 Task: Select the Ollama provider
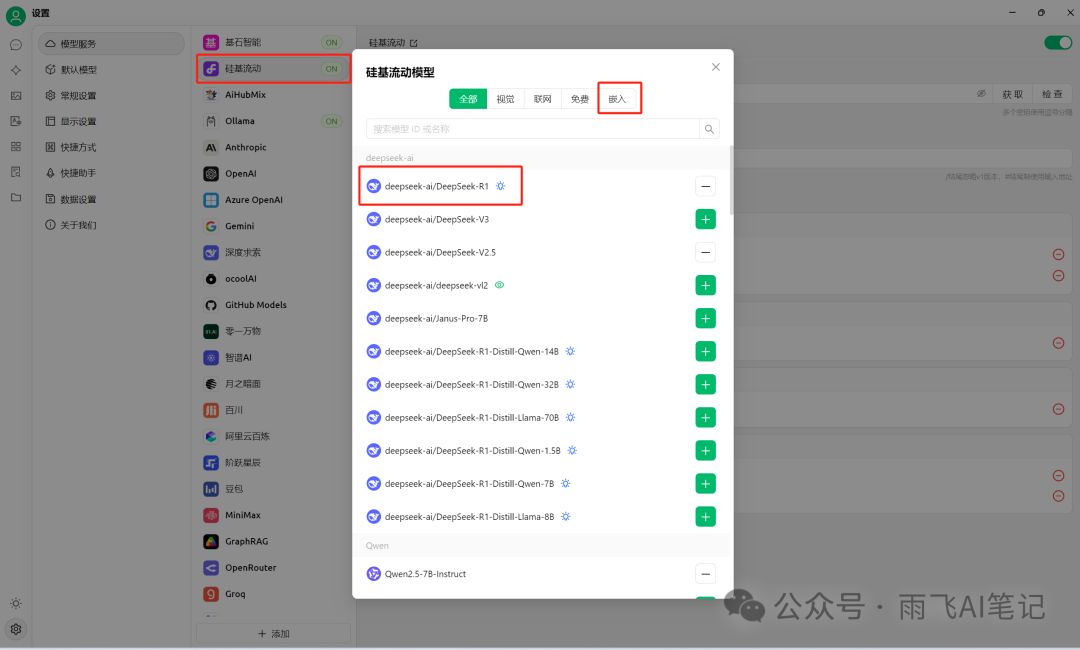[x=273, y=121]
